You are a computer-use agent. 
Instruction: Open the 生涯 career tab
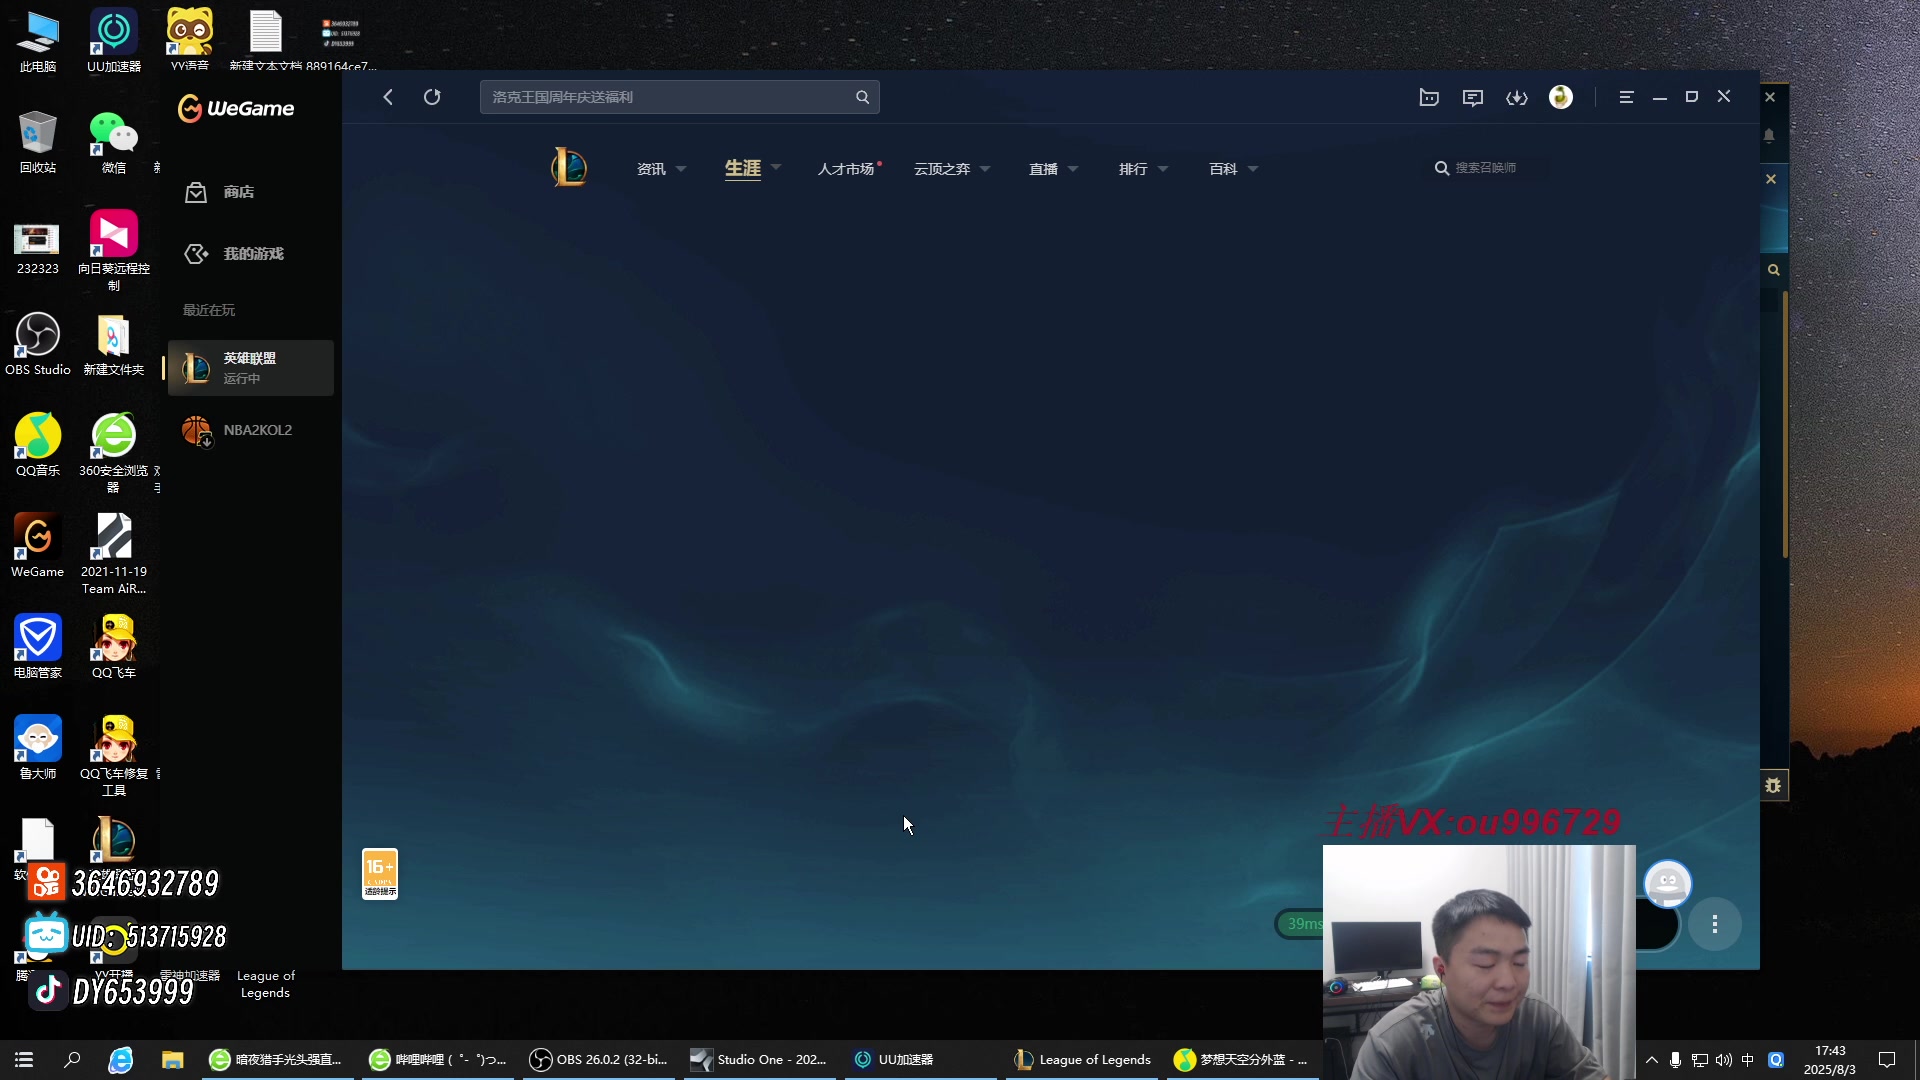pos(743,169)
